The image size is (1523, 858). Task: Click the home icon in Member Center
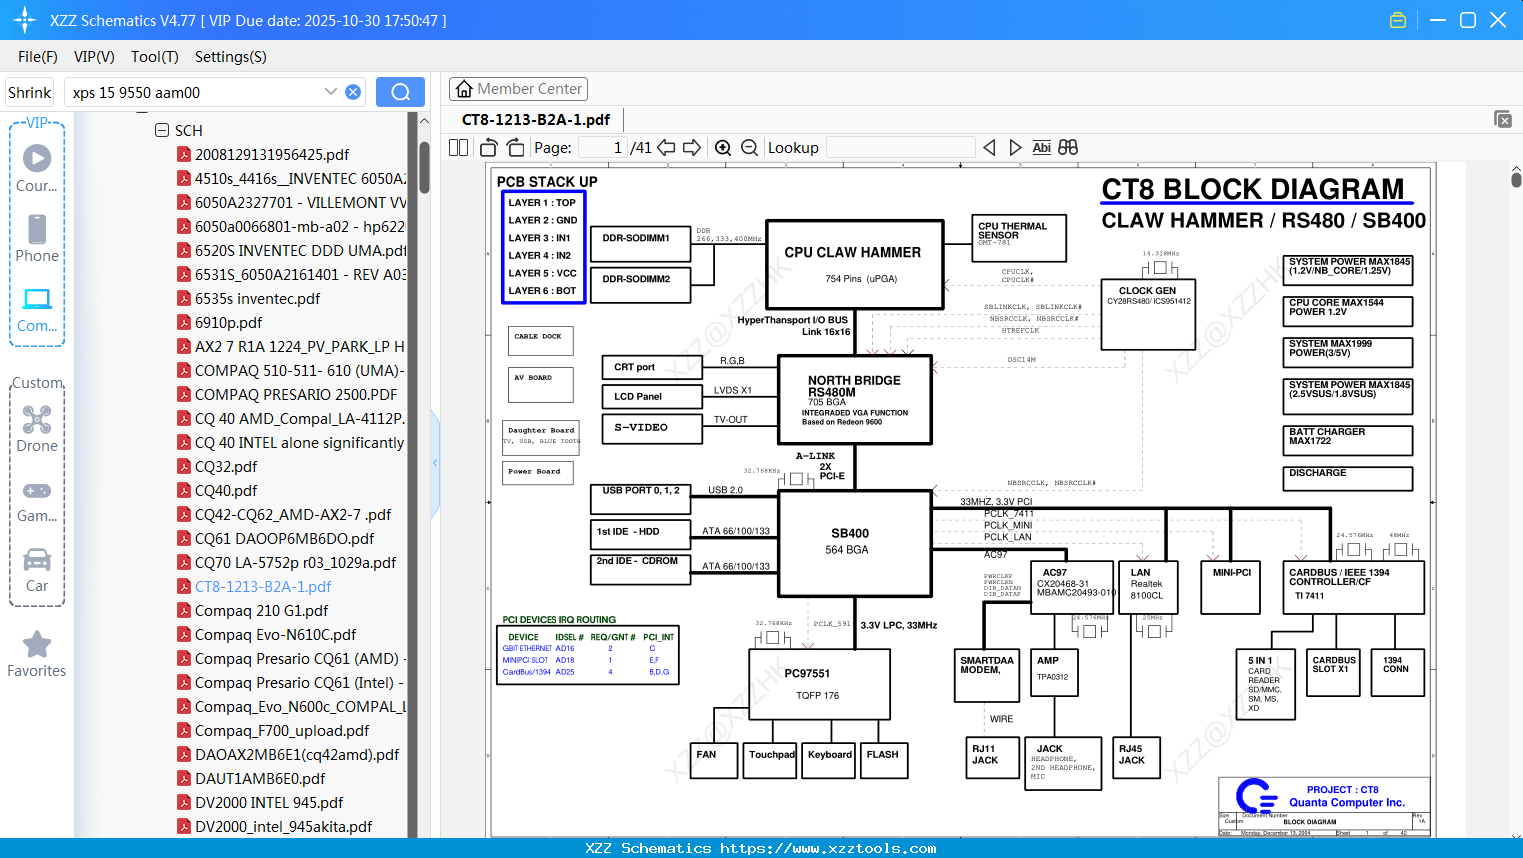coord(464,89)
